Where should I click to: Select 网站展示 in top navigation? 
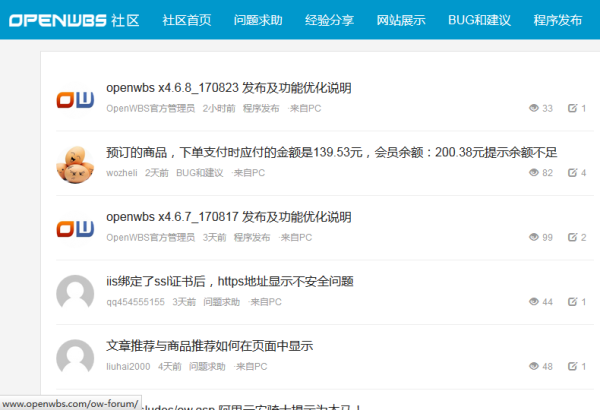coord(401,20)
